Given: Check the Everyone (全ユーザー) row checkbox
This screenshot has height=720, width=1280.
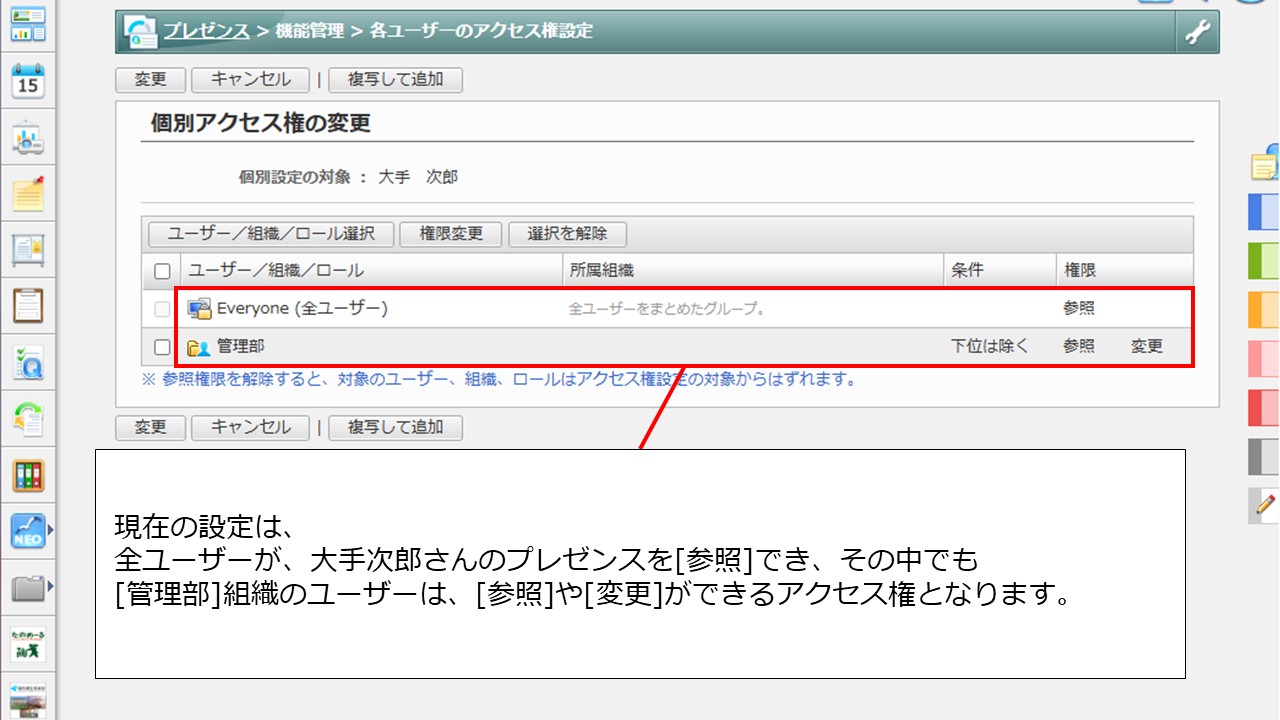Looking at the screenshot, I should point(162,310).
